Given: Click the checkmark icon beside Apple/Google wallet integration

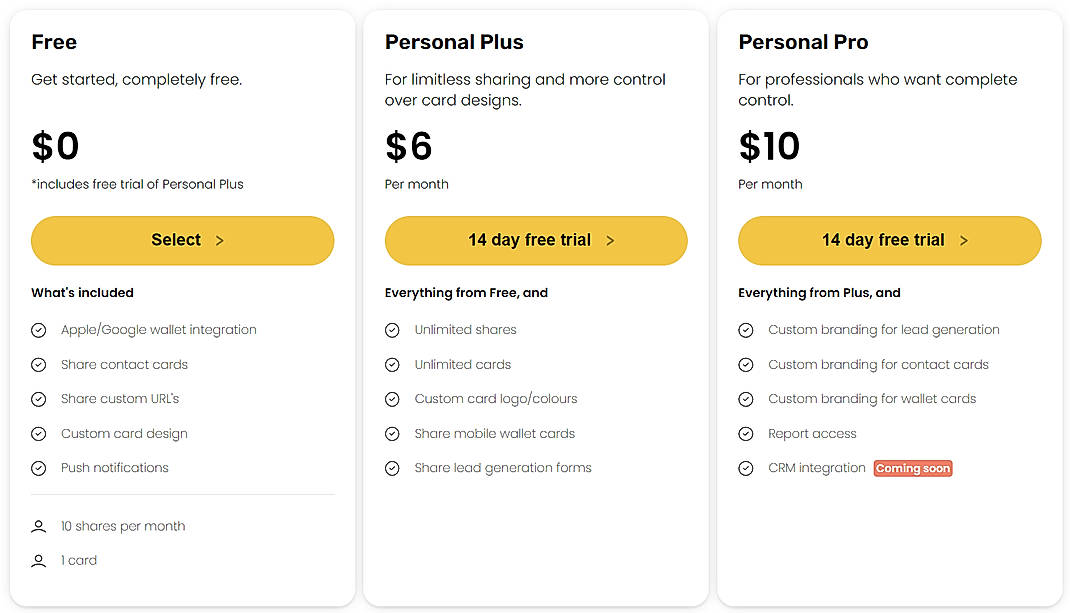Looking at the screenshot, I should tap(38, 329).
